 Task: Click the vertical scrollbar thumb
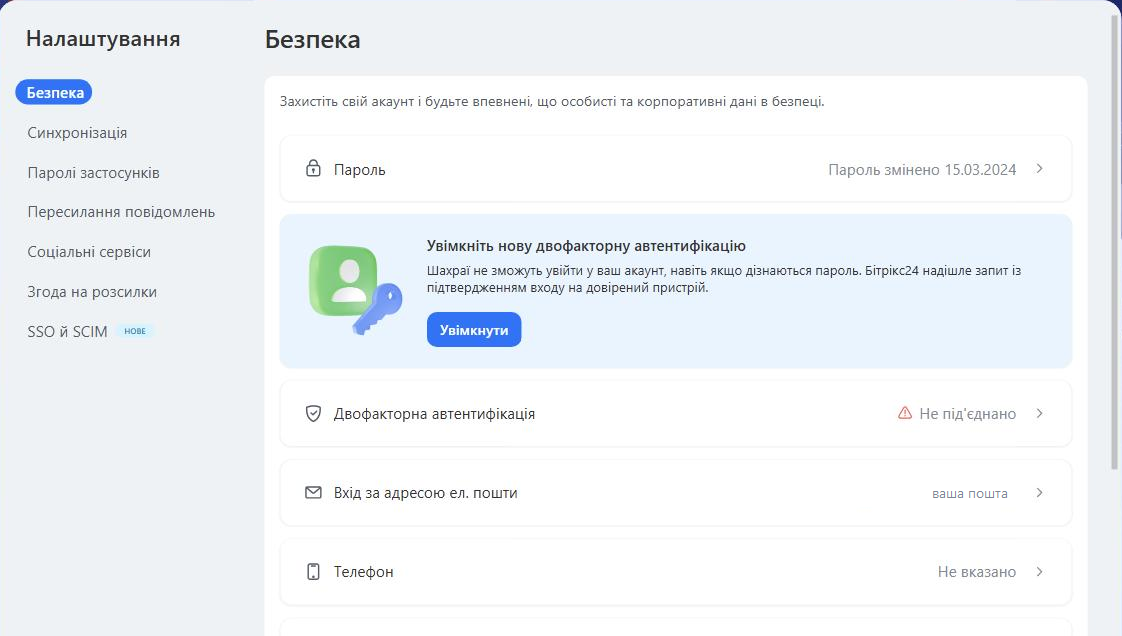tap(1114, 243)
